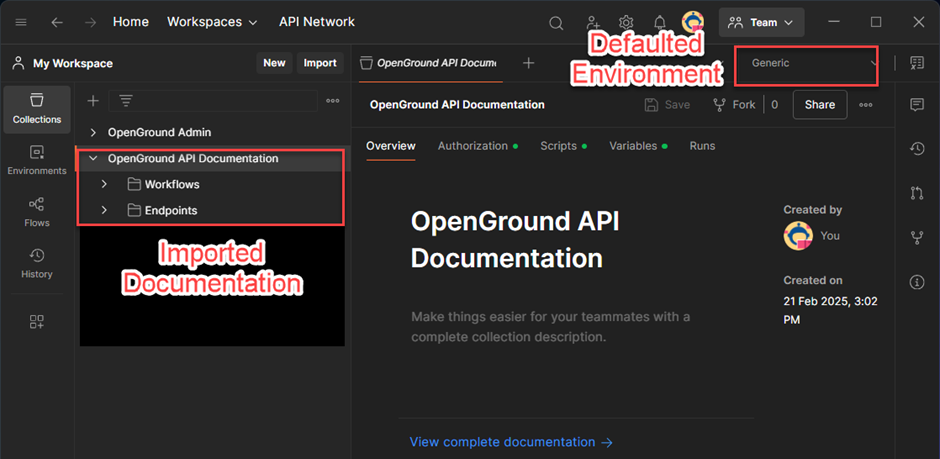Open the Environments sidebar panel
Screen dimensions: 940x459
(x=37, y=161)
